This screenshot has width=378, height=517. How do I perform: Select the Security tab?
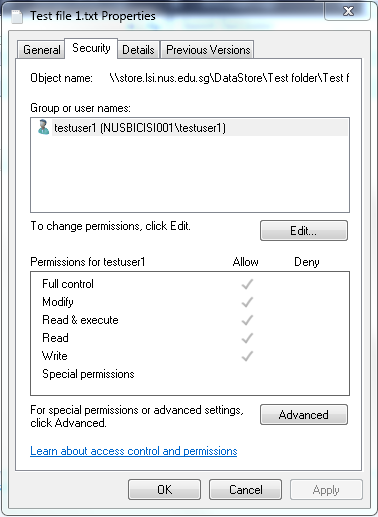(x=91, y=49)
